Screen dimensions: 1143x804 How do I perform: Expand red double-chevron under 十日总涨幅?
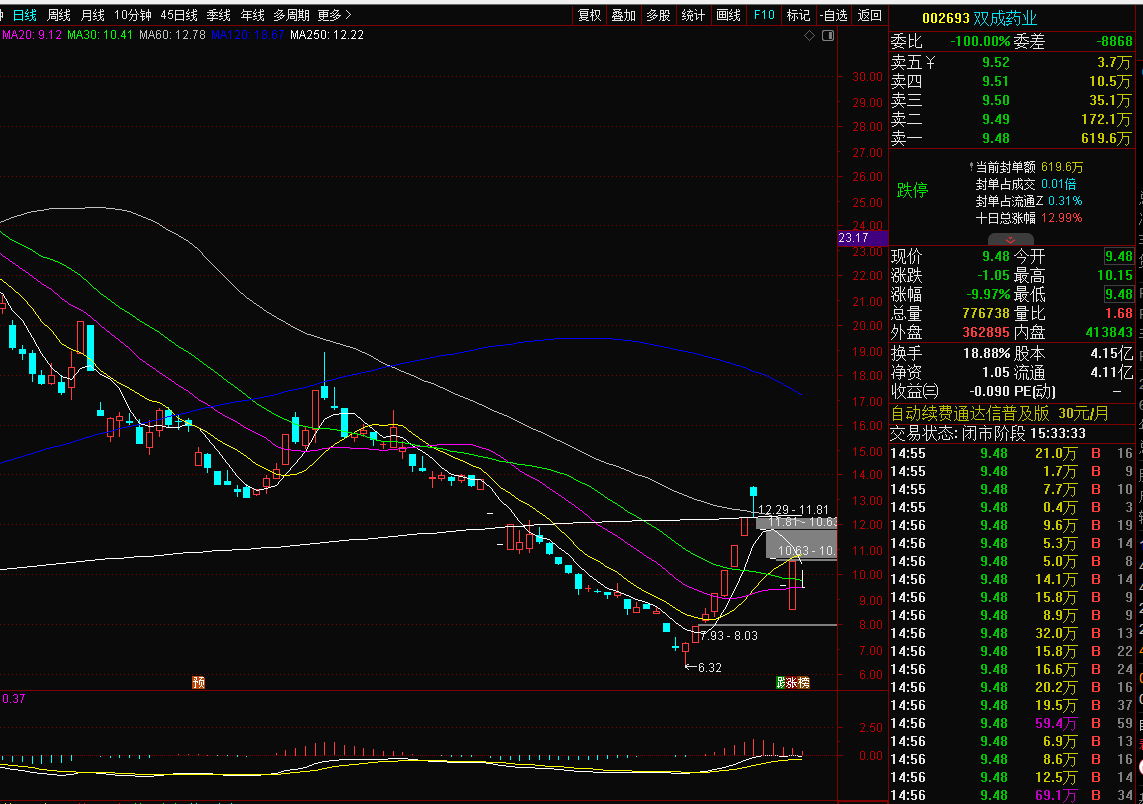click(x=1011, y=239)
